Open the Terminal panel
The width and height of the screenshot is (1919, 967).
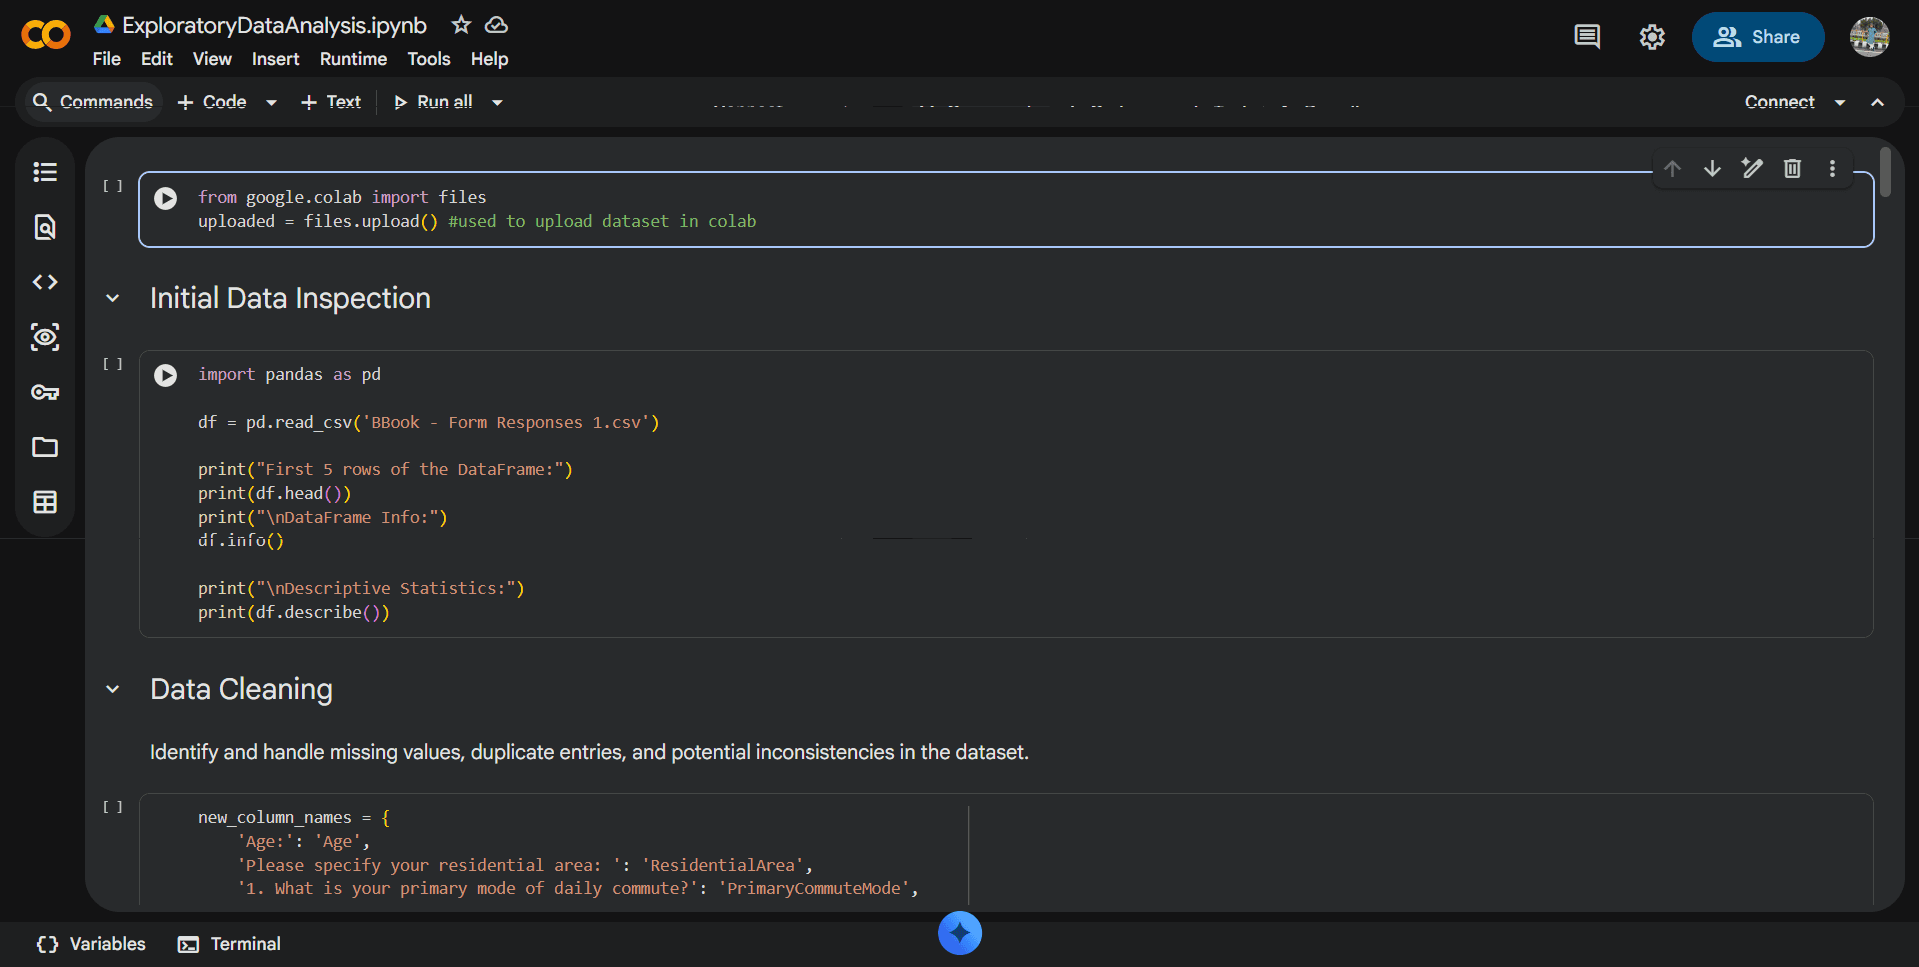click(230, 944)
